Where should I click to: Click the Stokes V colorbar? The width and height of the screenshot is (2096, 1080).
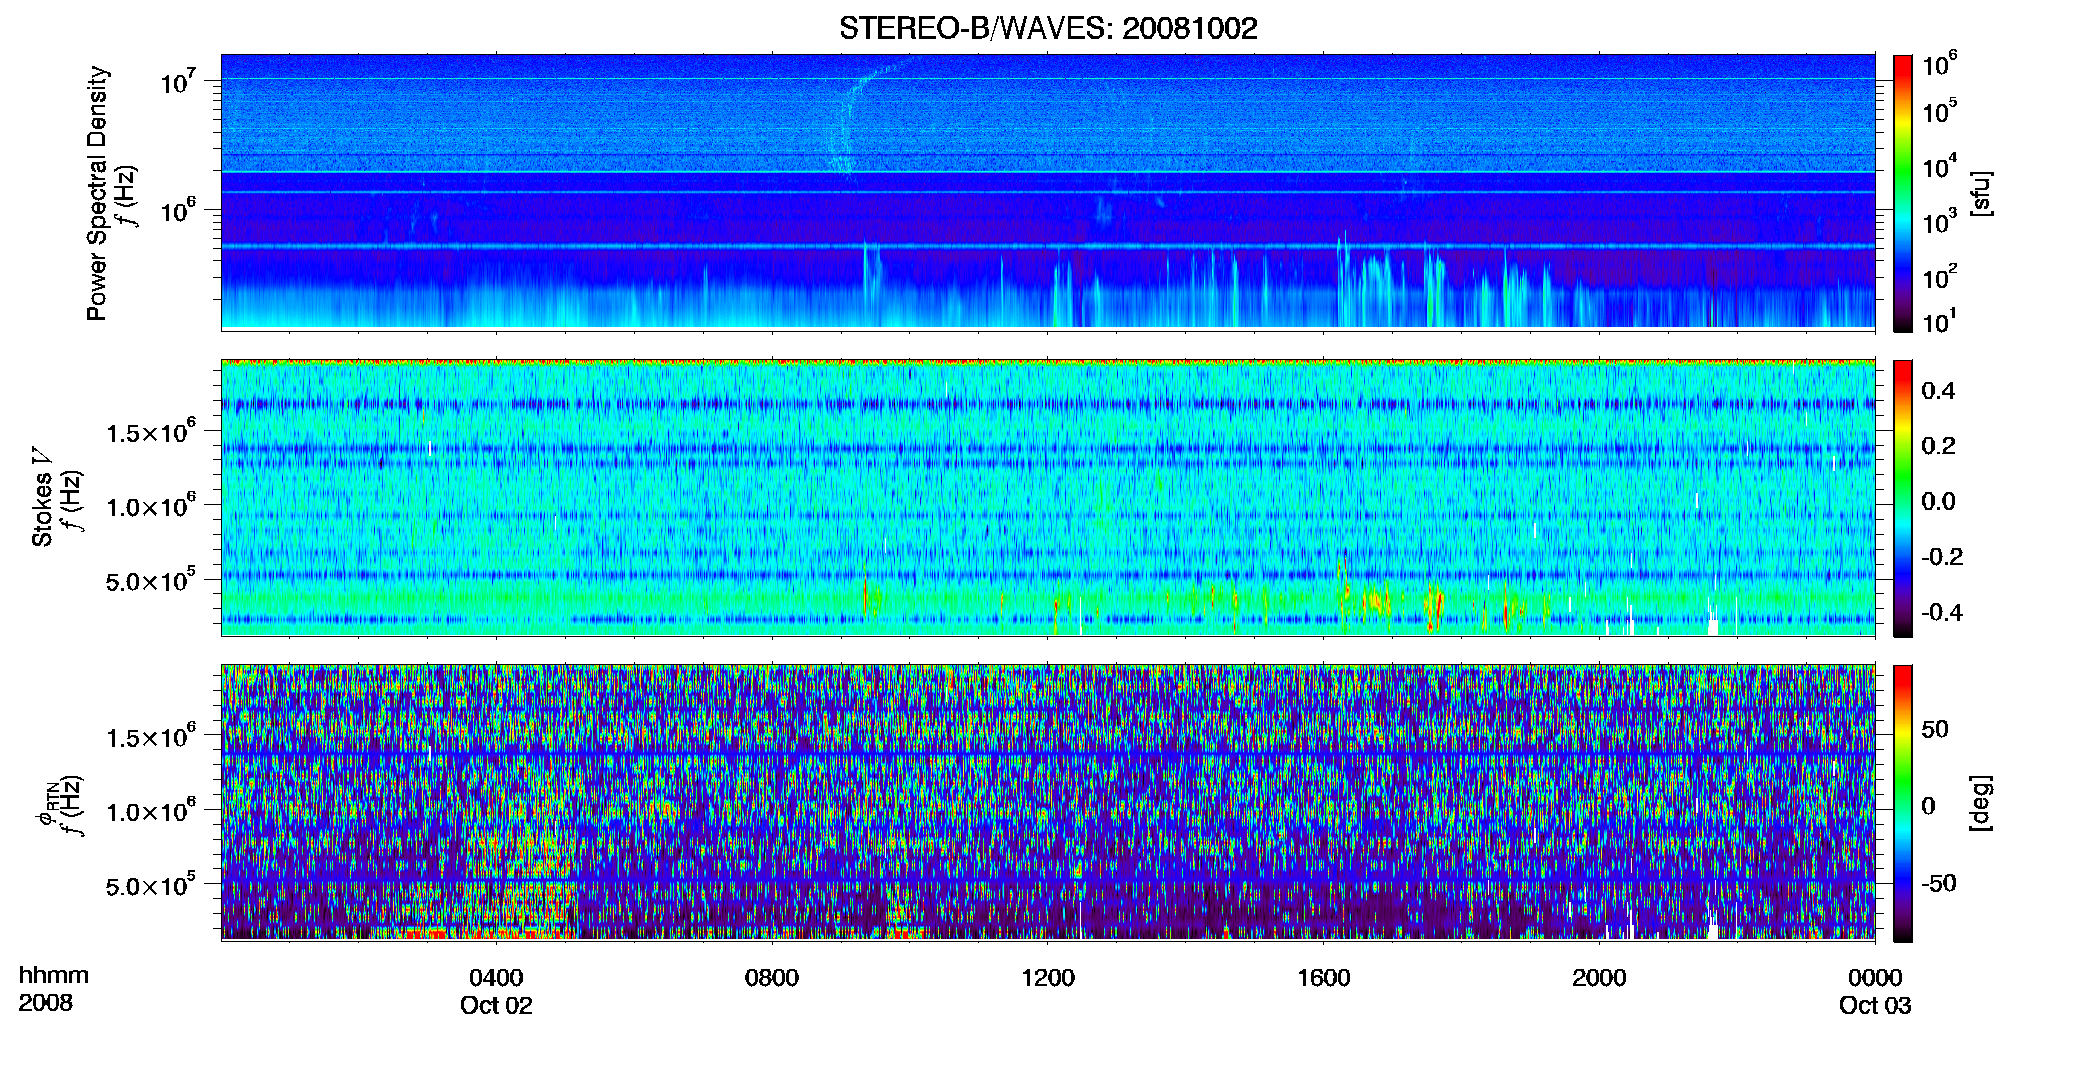[x=1903, y=498]
